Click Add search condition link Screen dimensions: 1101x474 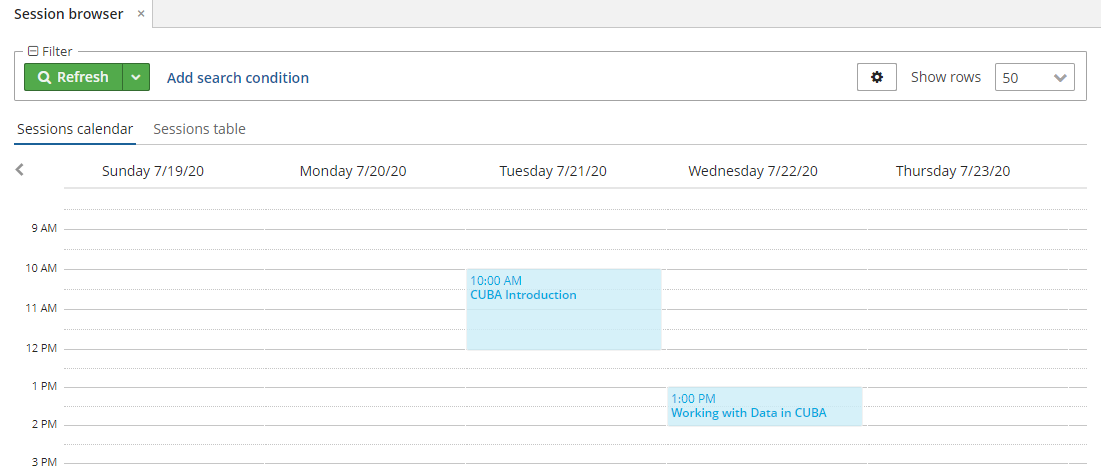[237, 78]
